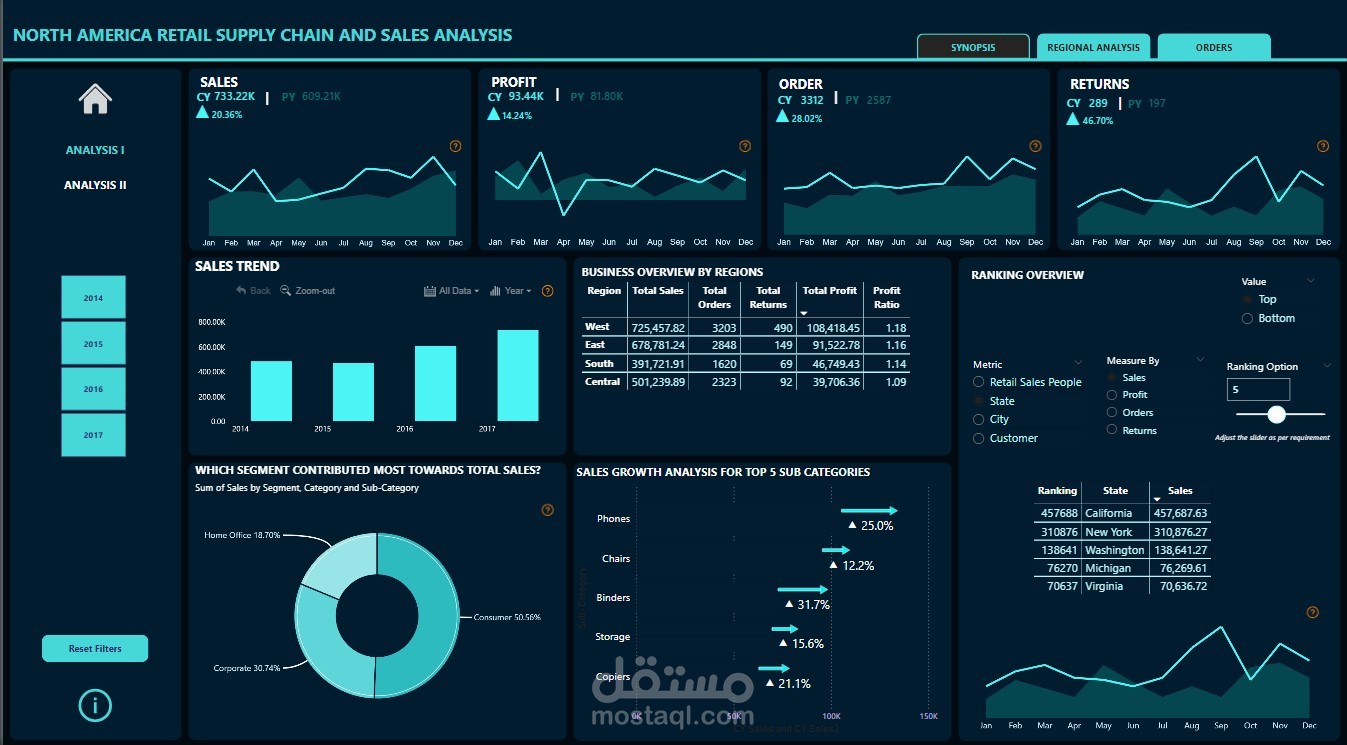Image resolution: width=1347 pixels, height=745 pixels.
Task: Click the Back arrow in Sales Trend
Action: pos(241,290)
